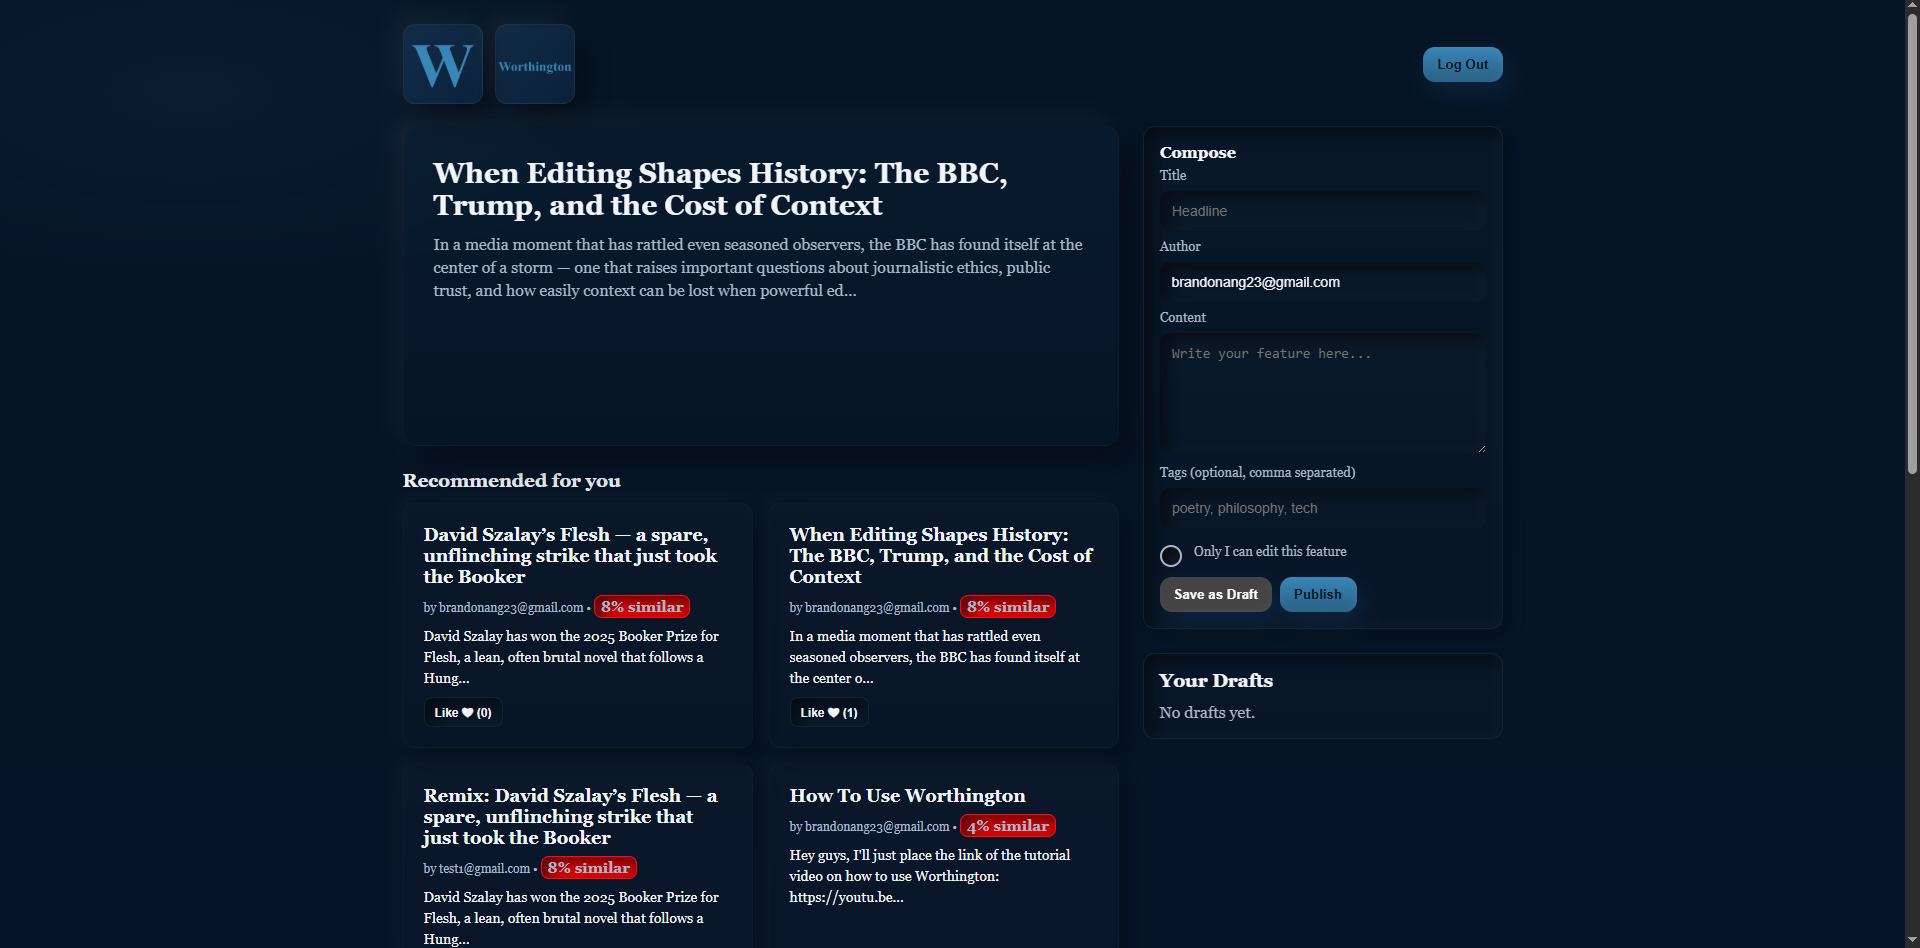Enable 'Only I can edit this feature'
Viewport: 1920px width, 948px height.
click(1170, 555)
